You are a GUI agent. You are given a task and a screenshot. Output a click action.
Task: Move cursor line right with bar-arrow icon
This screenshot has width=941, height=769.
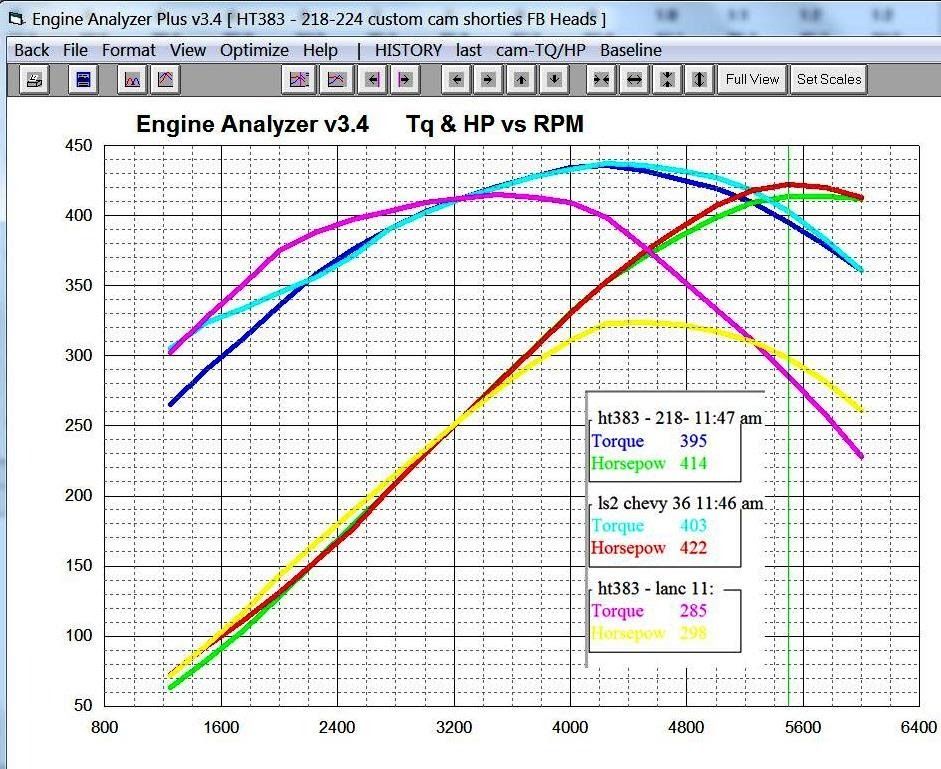click(405, 79)
